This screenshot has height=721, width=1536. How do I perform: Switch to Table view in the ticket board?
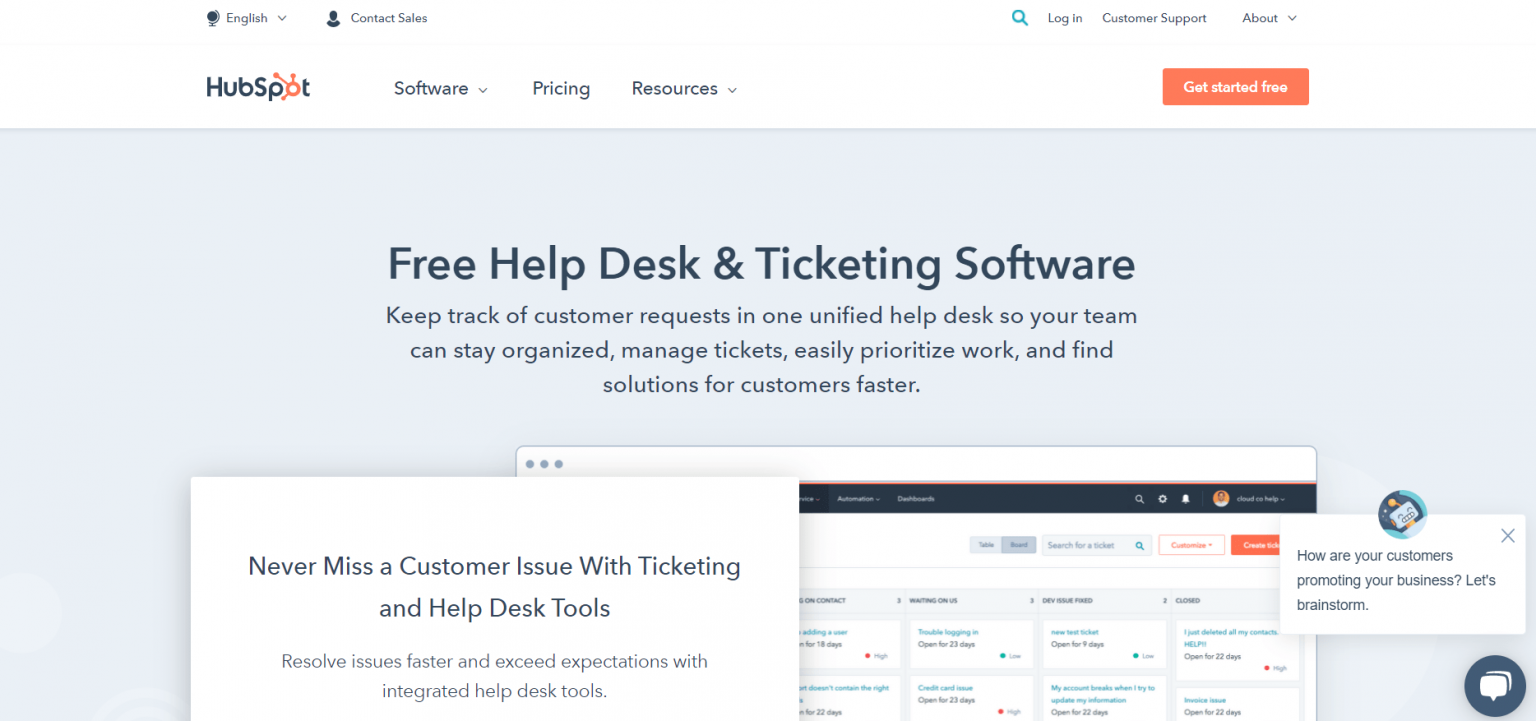985,544
